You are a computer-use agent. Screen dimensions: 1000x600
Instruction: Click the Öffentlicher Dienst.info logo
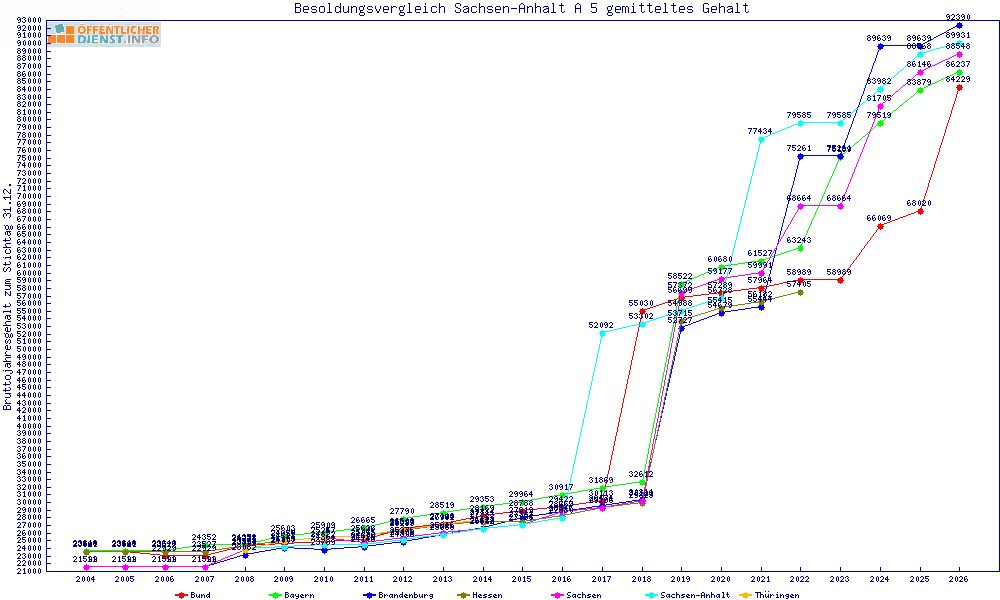105,34
